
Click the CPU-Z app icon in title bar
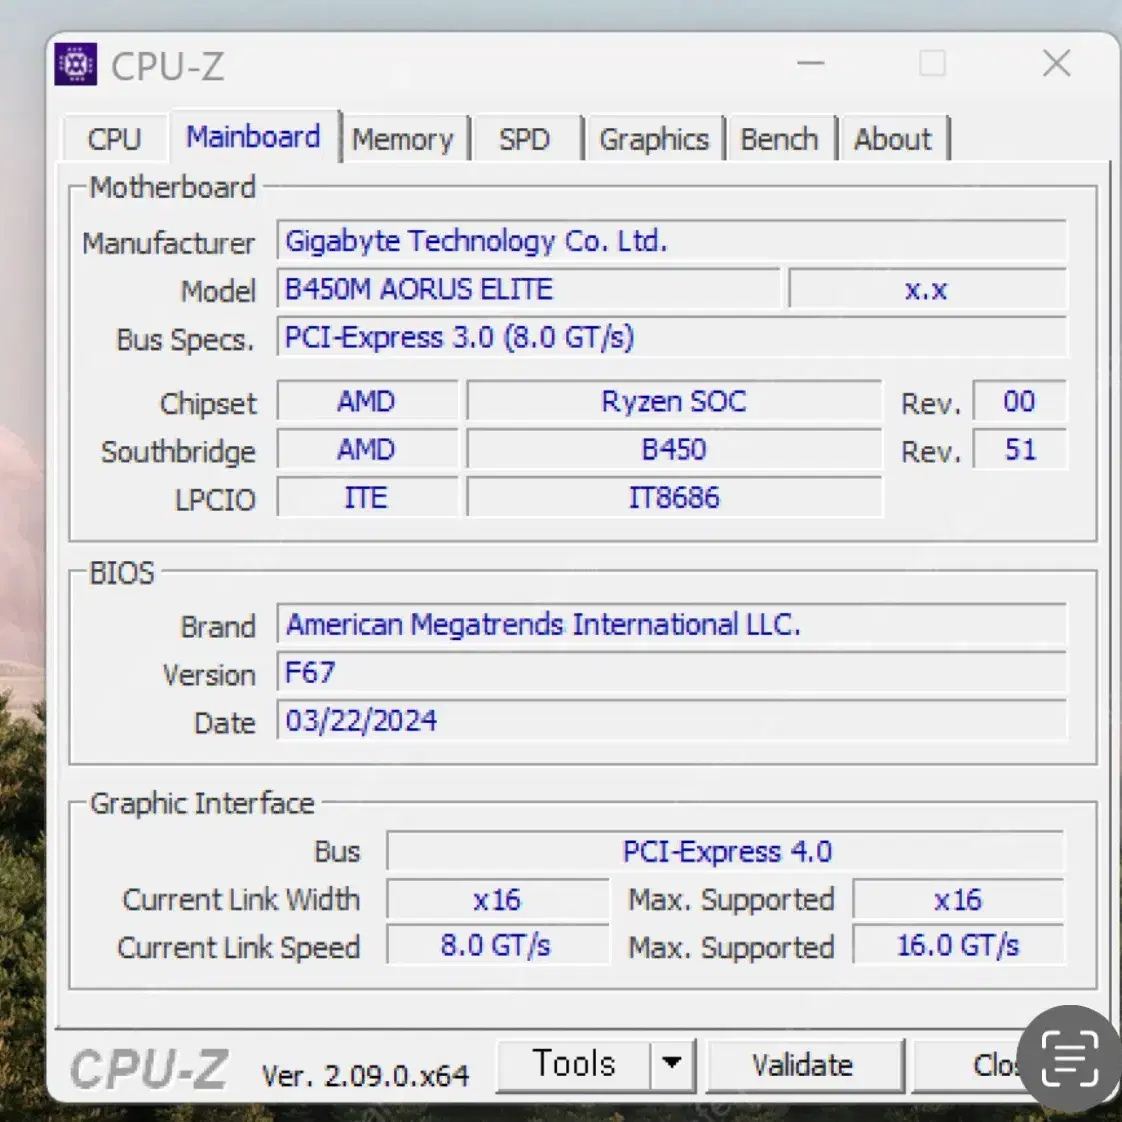(x=76, y=64)
